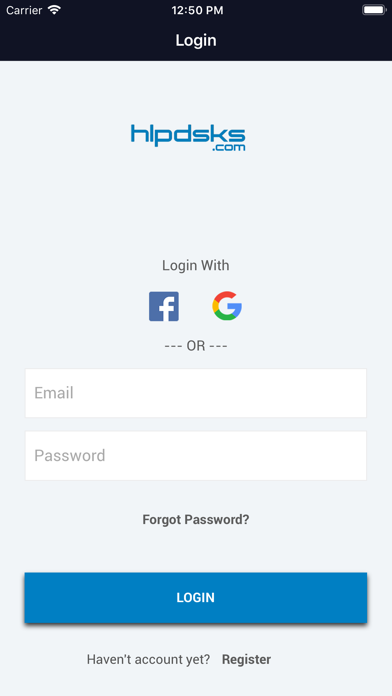
Task: Click the Email placeholder text
Action: (x=54, y=393)
